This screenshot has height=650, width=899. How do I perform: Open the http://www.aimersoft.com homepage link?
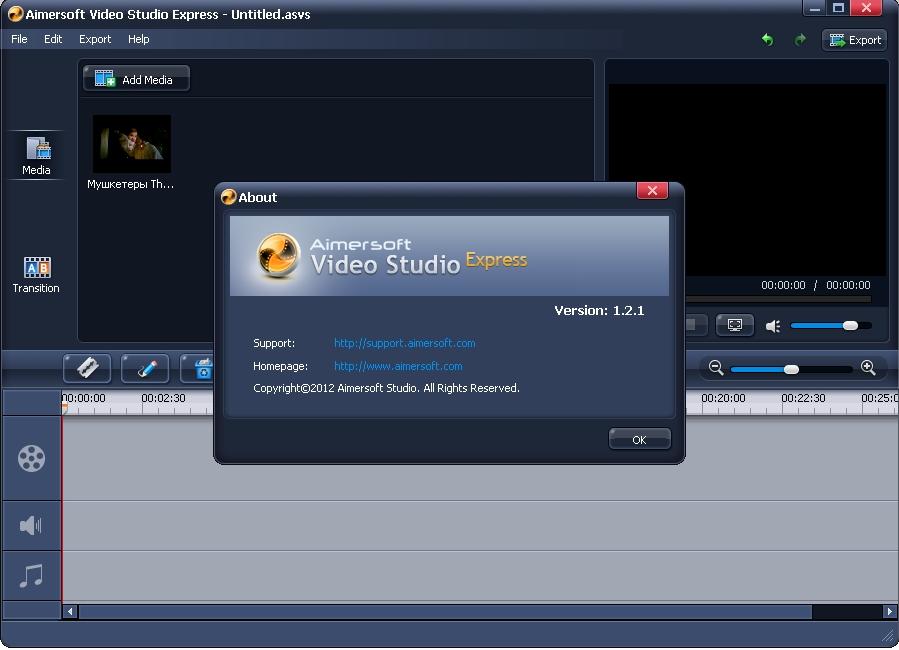tap(398, 366)
